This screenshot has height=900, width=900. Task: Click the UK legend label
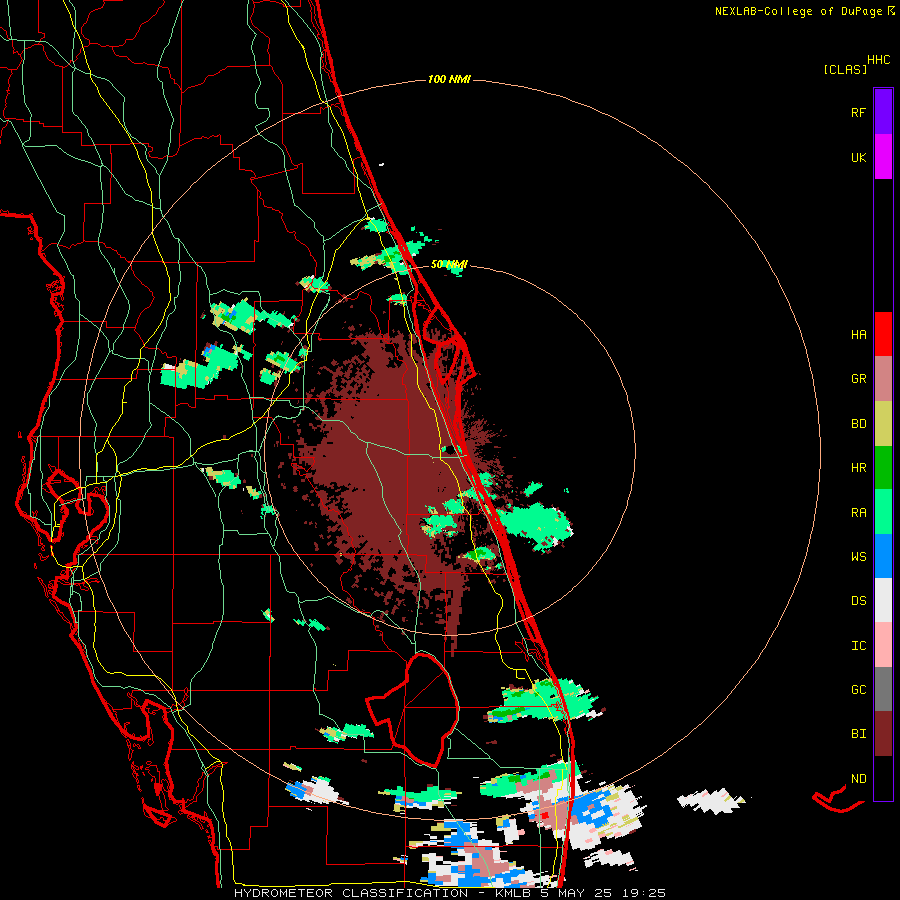pyautogui.click(x=858, y=157)
